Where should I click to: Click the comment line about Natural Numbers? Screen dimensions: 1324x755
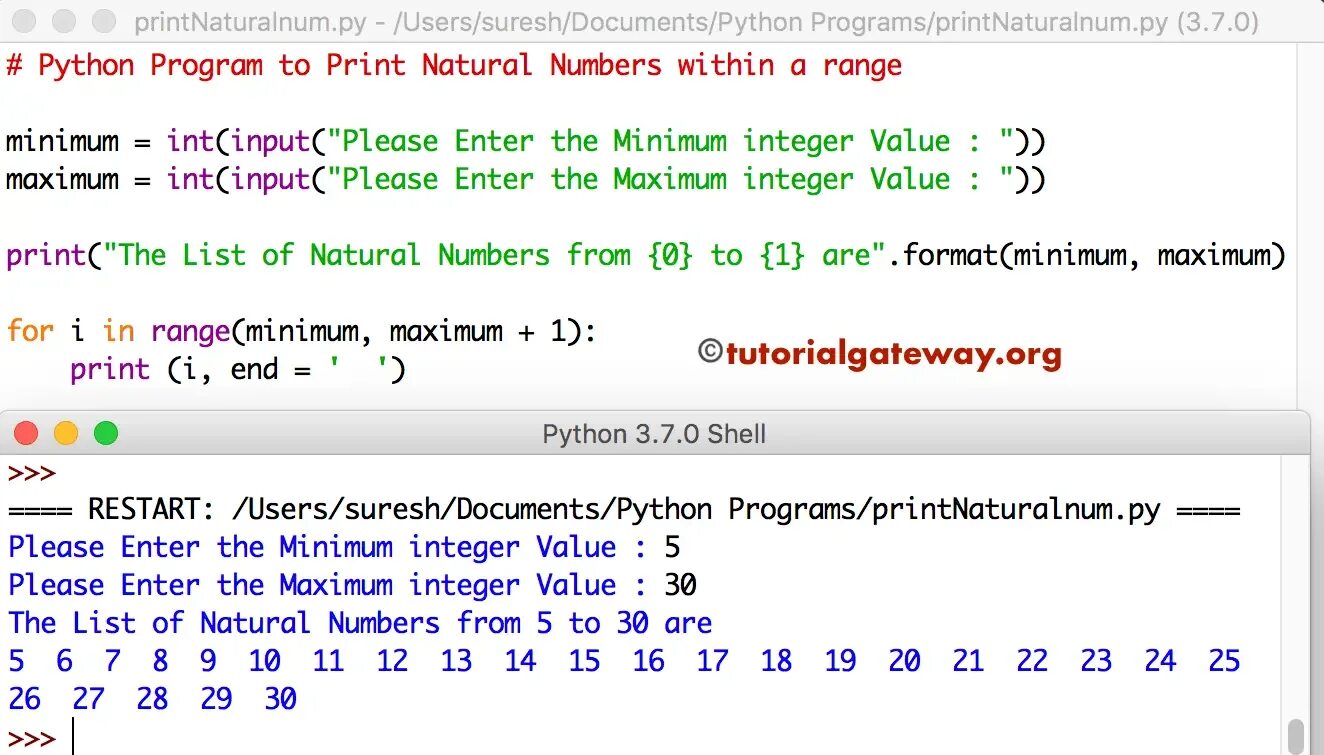tap(454, 66)
